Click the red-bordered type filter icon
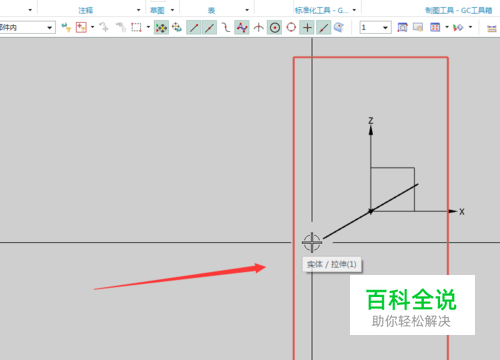This screenshot has width=500, height=360. tap(81, 27)
